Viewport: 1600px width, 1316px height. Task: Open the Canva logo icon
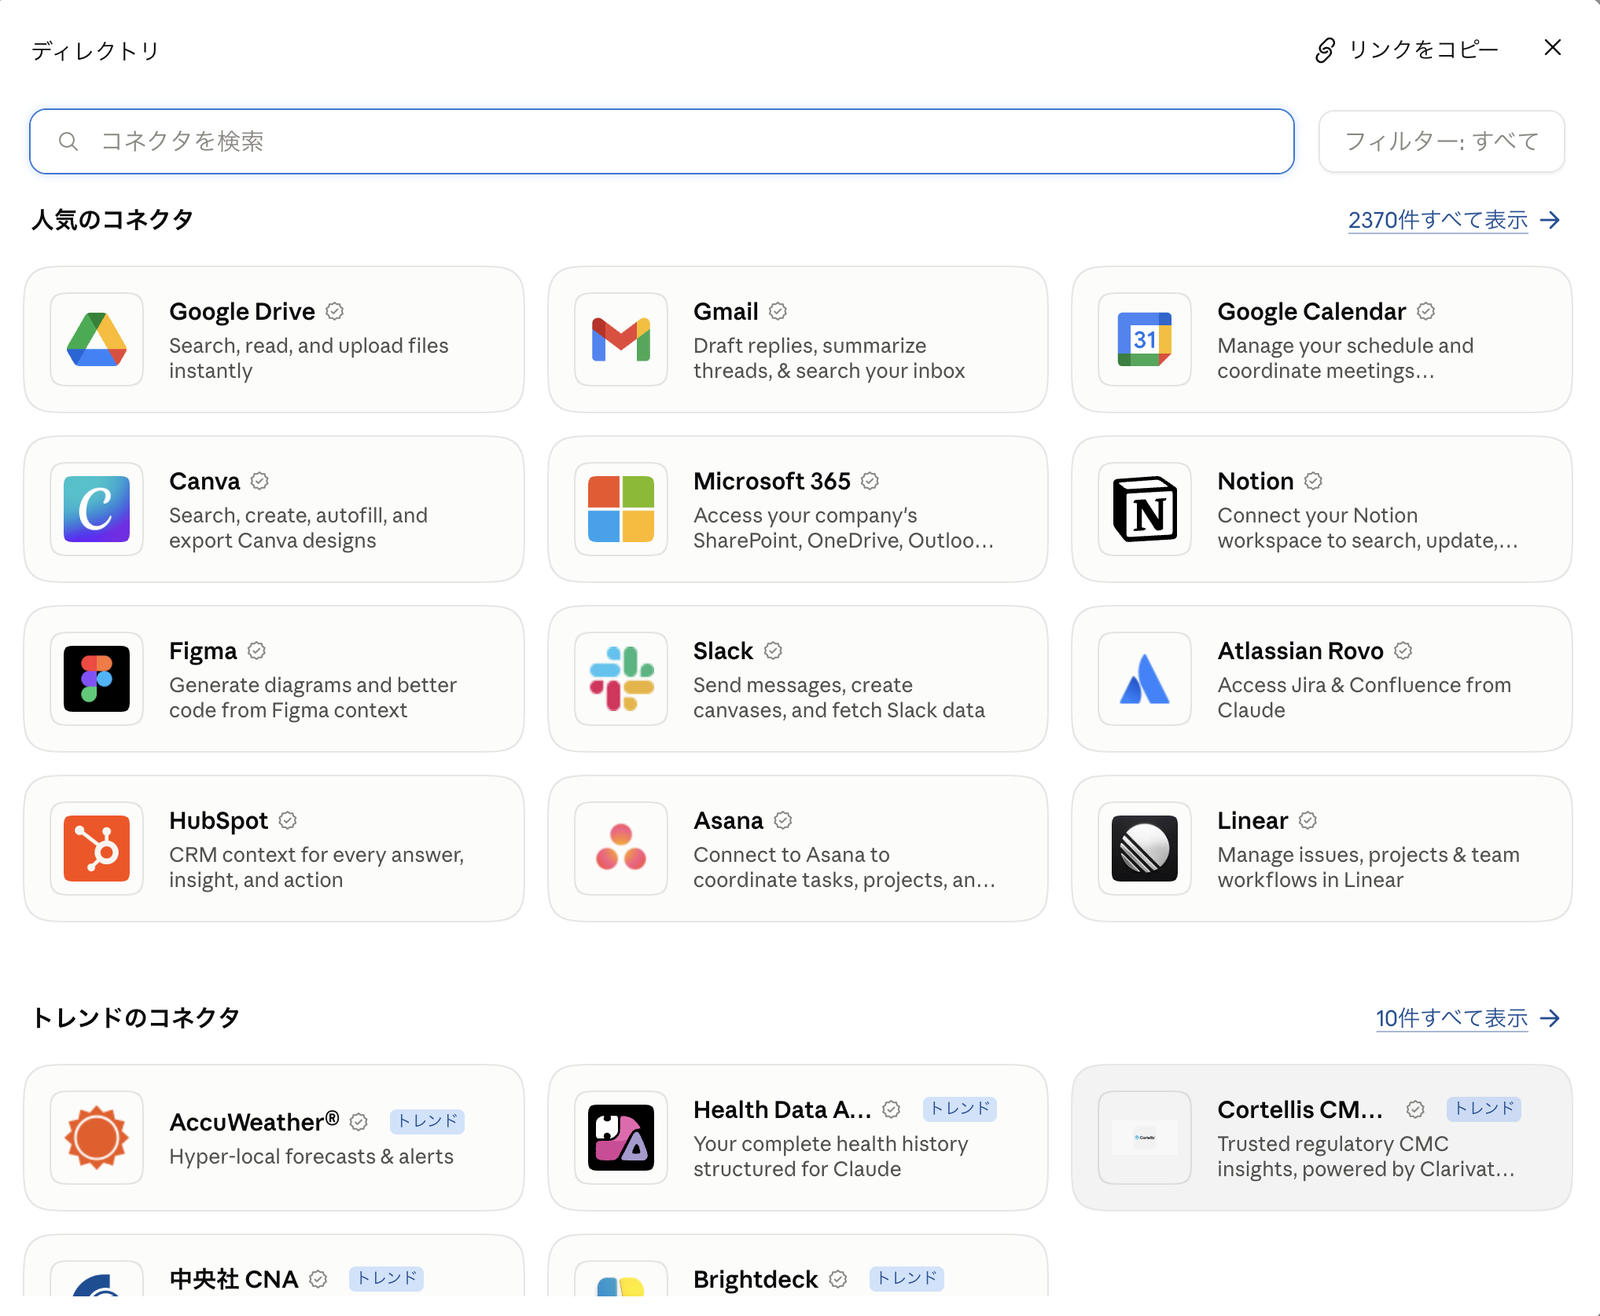pyautogui.click(x=97, y=509)
